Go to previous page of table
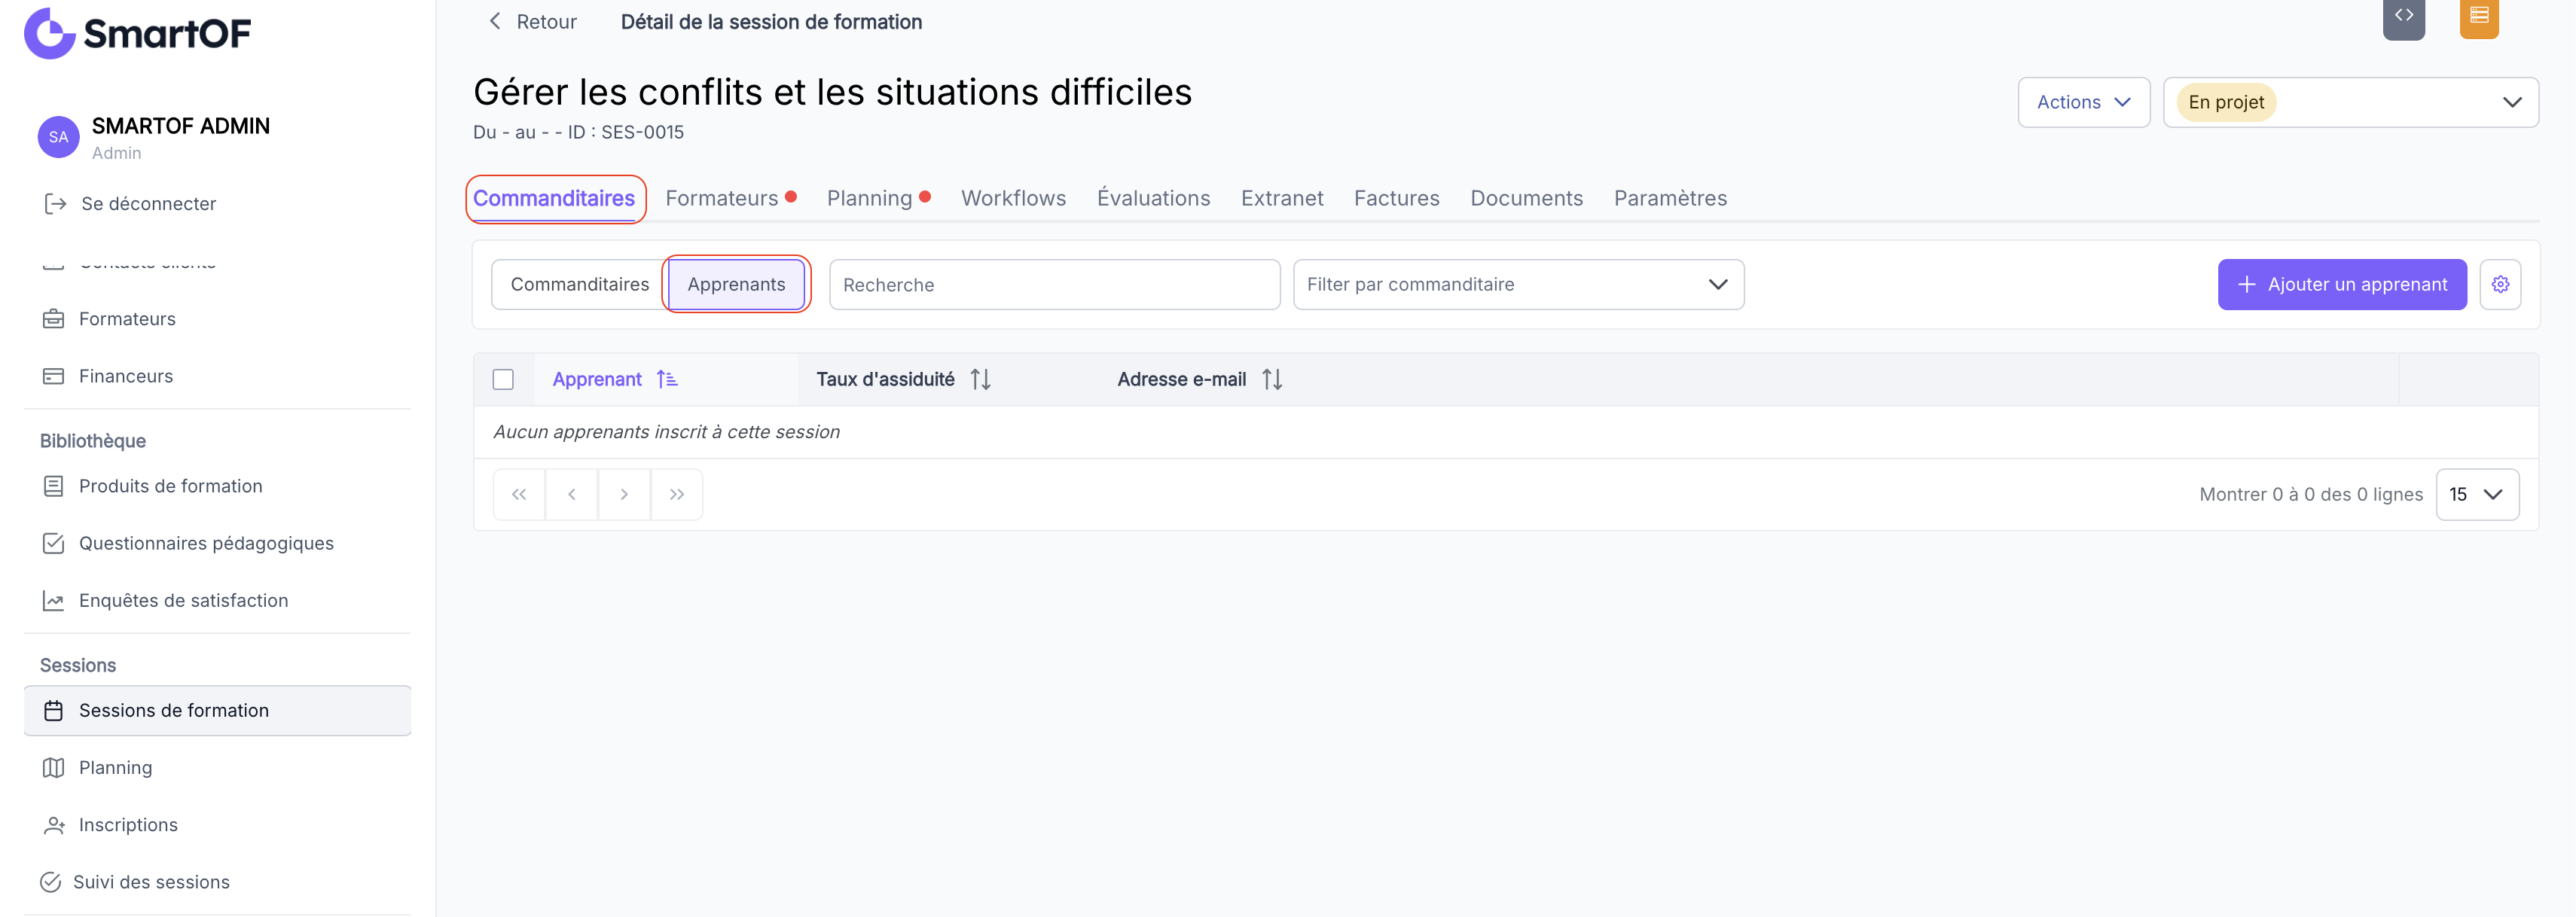Viewport: 2576px width, 917px height. tap(572, 494)
